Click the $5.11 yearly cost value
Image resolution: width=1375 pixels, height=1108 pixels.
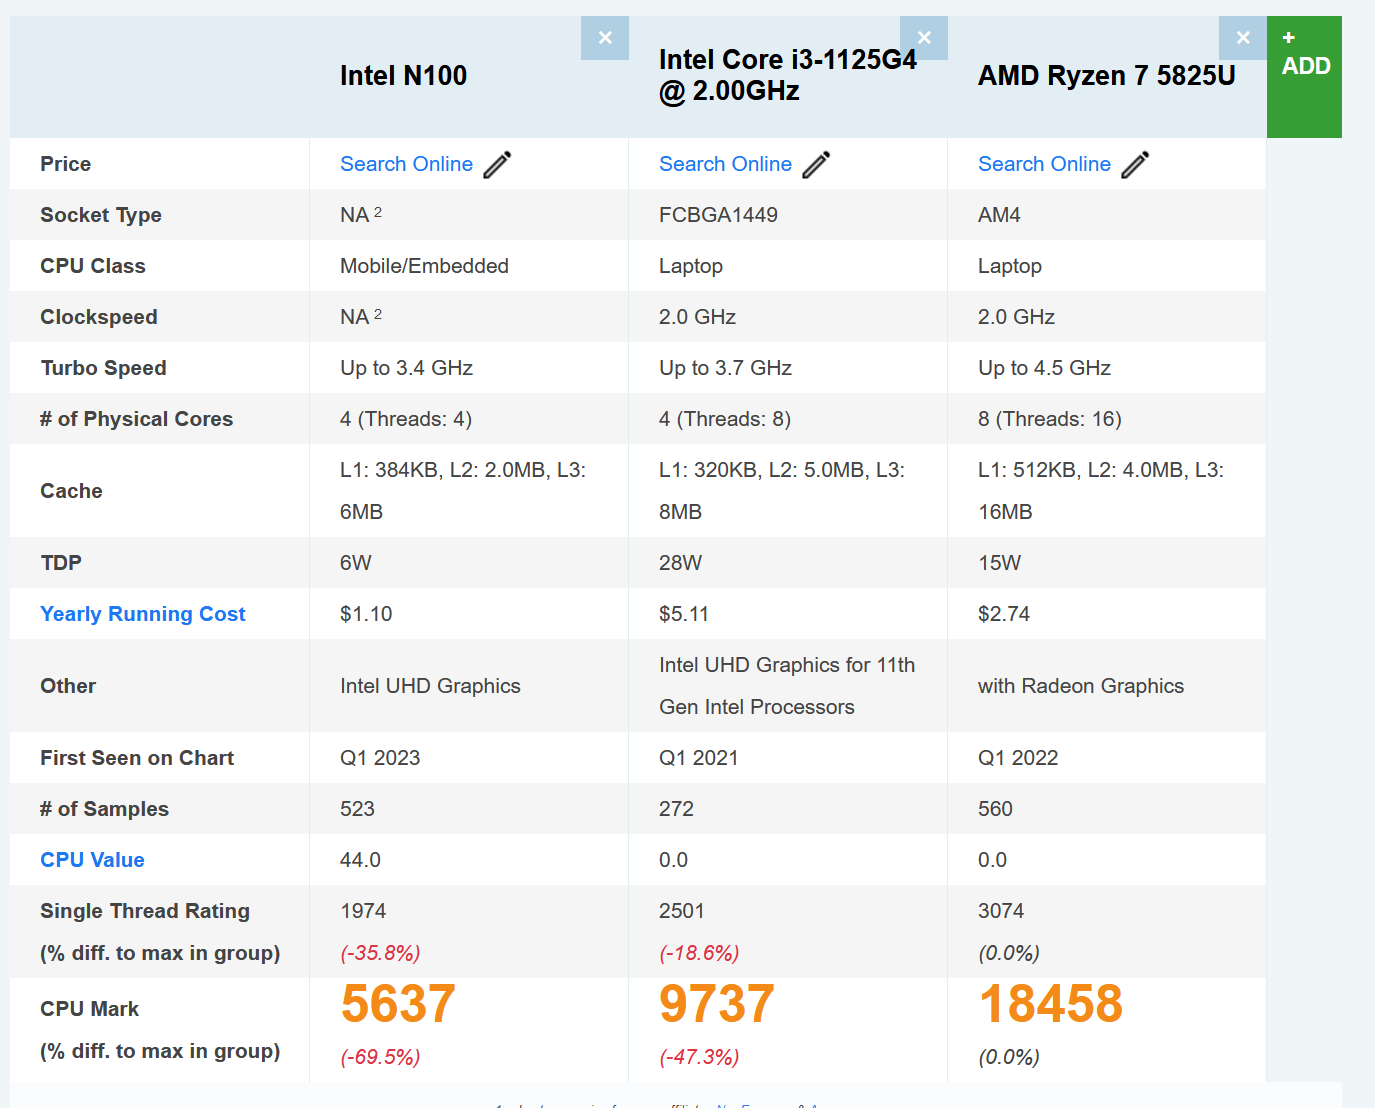(684, 614)
